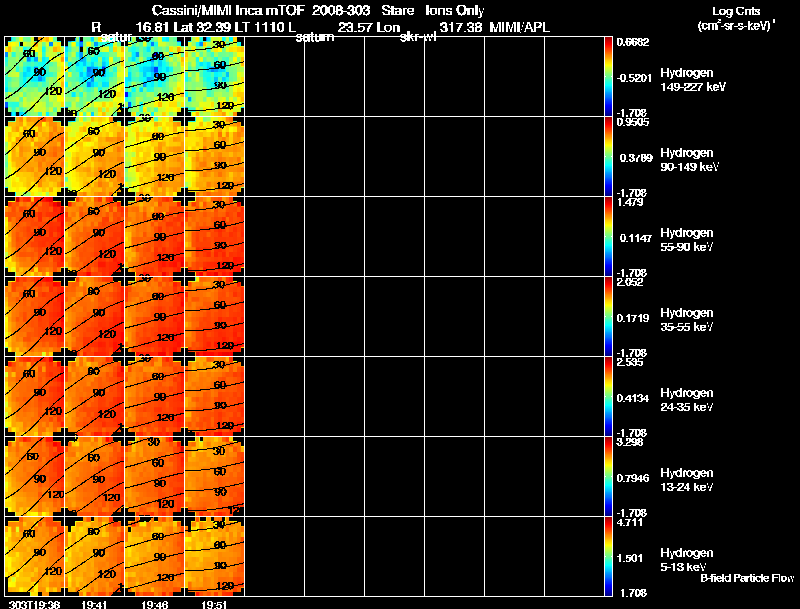
Task: Choose the 24-35 keV image at 19:51
Action: point(214,396)
